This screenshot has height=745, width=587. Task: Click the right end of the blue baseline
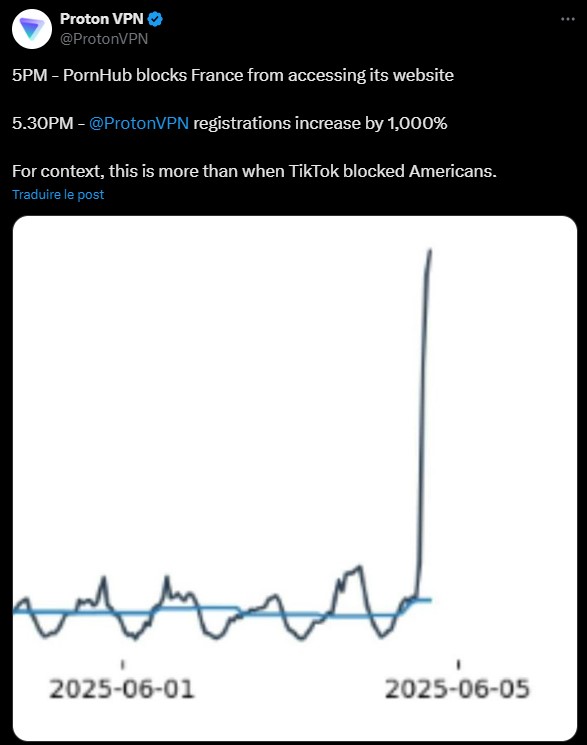[x=429, y=600]
